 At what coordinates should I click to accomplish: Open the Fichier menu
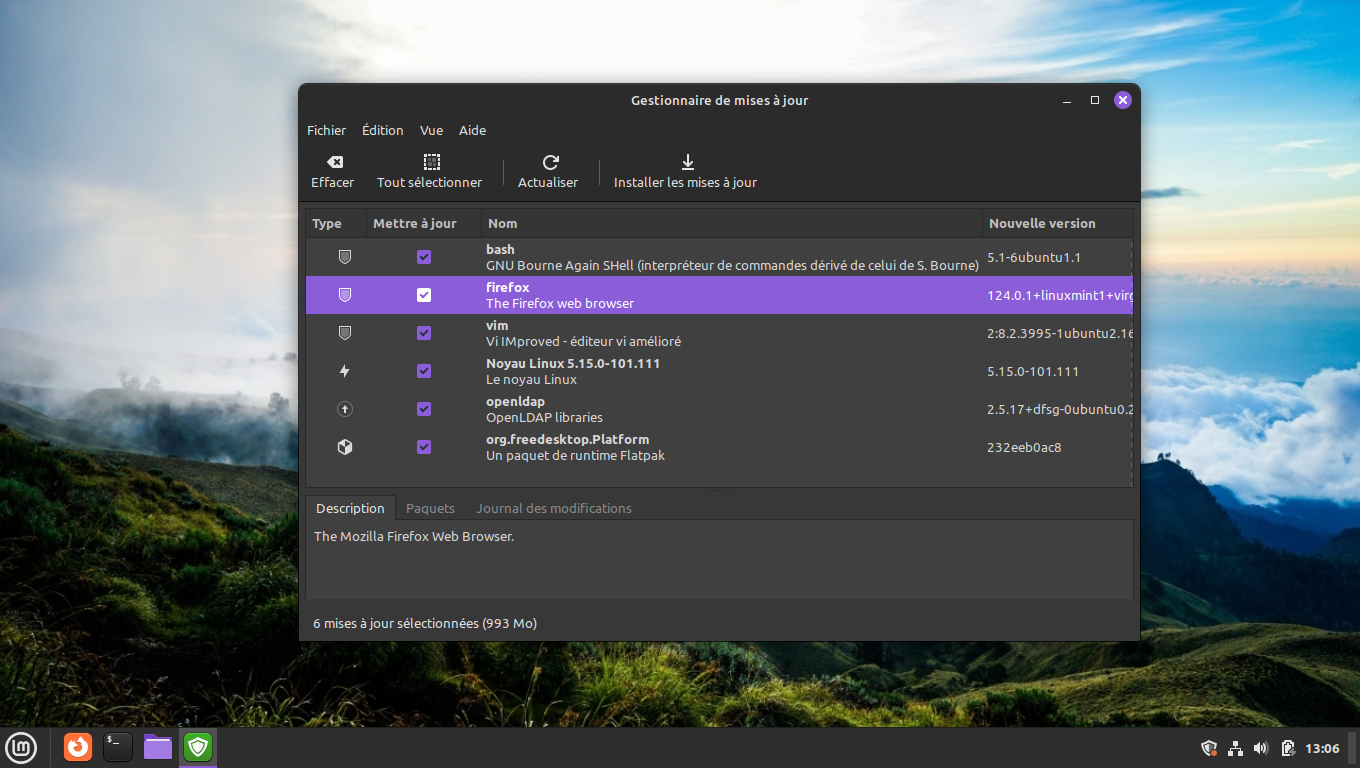click(x=326, y=130)
